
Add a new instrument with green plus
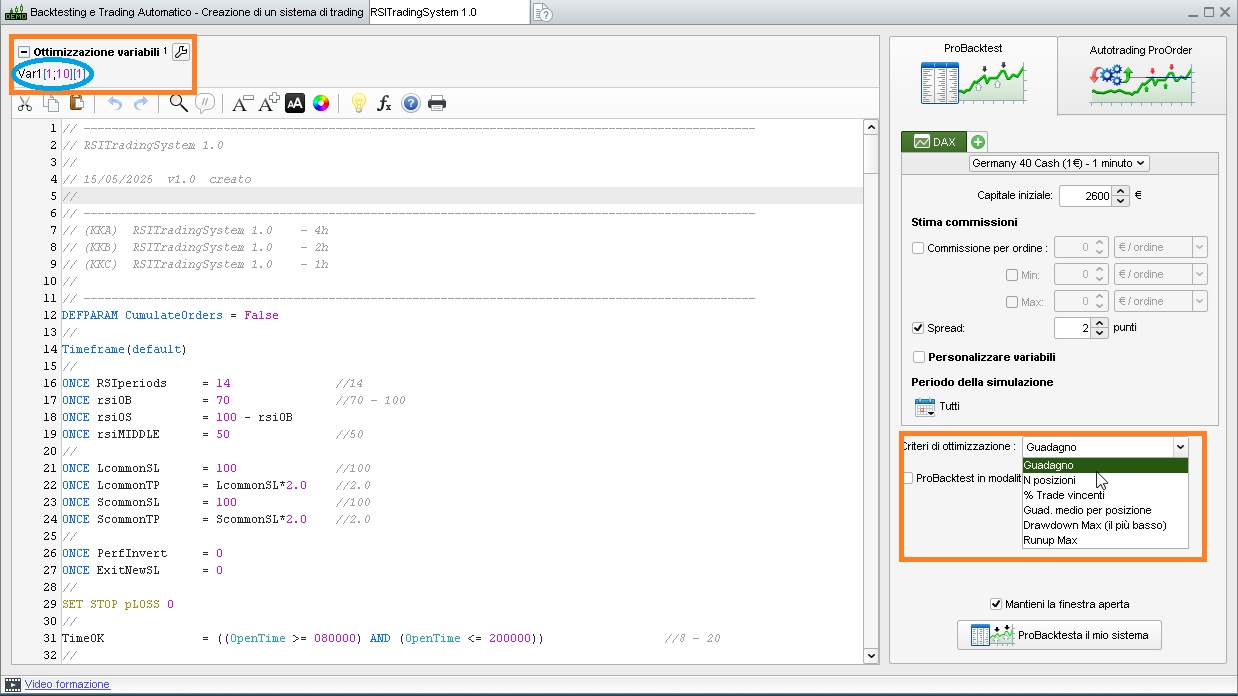[977, 142]
